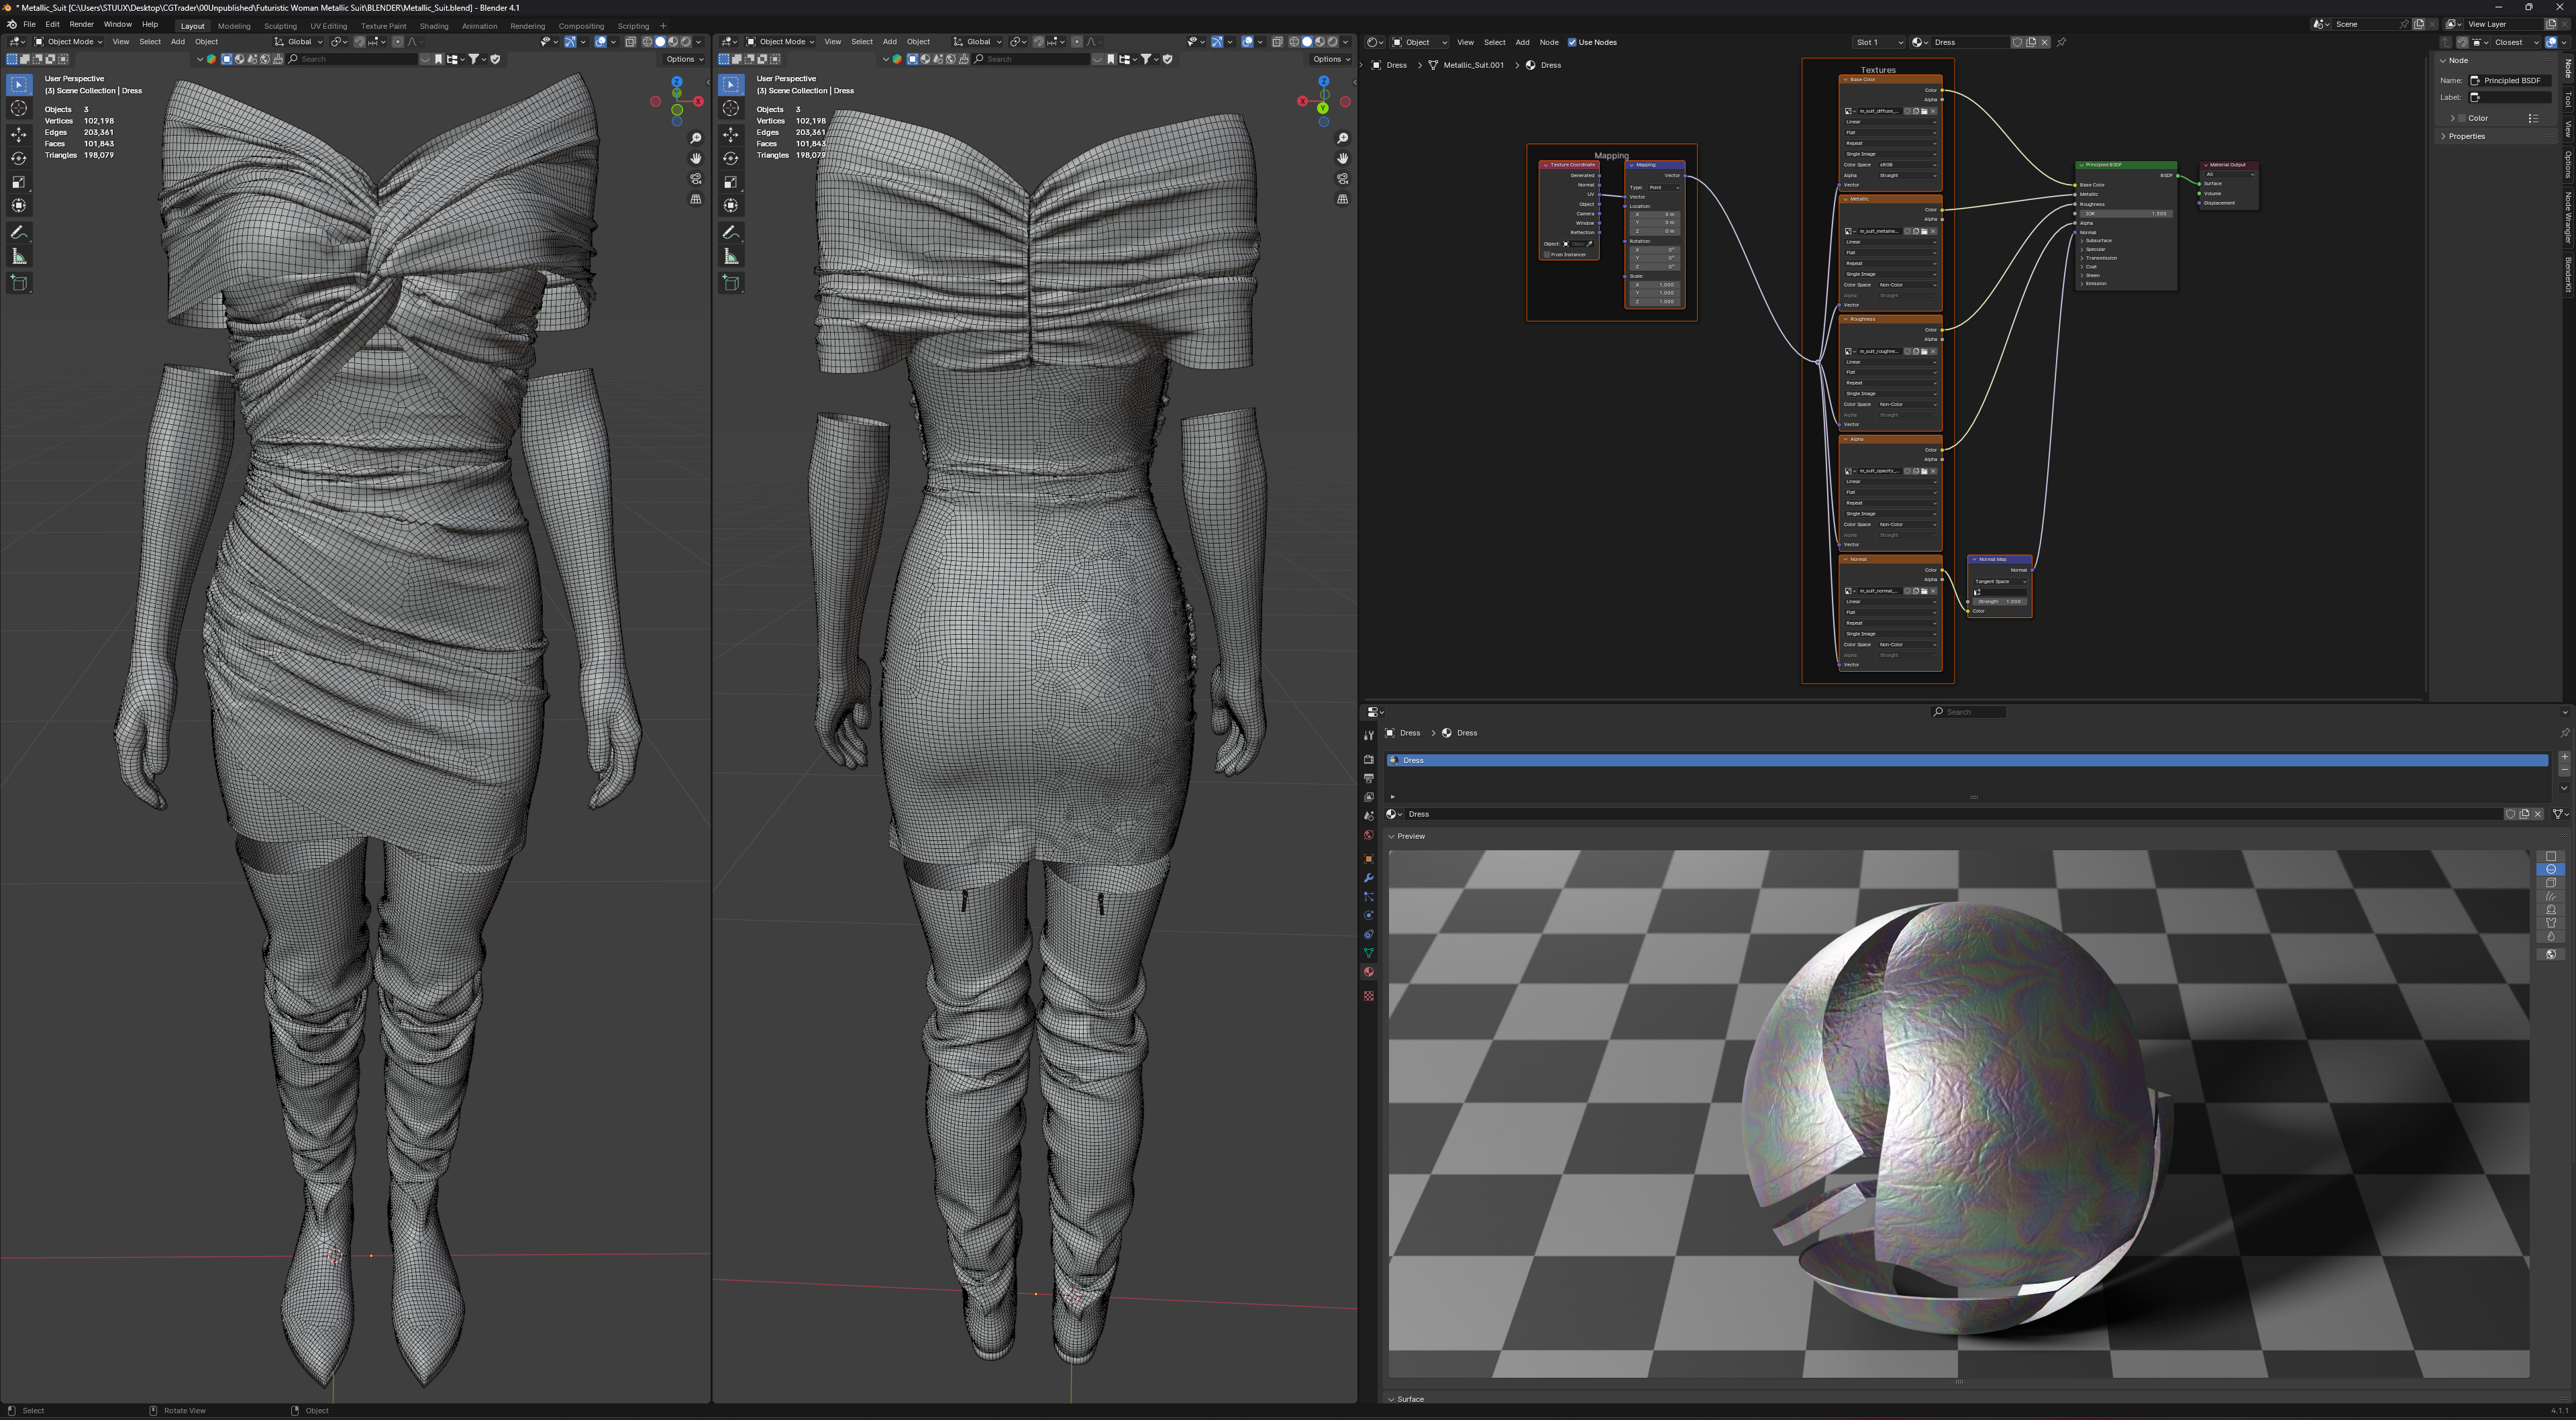This screenshot has width=2576, height=1420.
Task: Click Metallic_Suit.001 in node editor breadcrumb
Action: coord(1473,65)
